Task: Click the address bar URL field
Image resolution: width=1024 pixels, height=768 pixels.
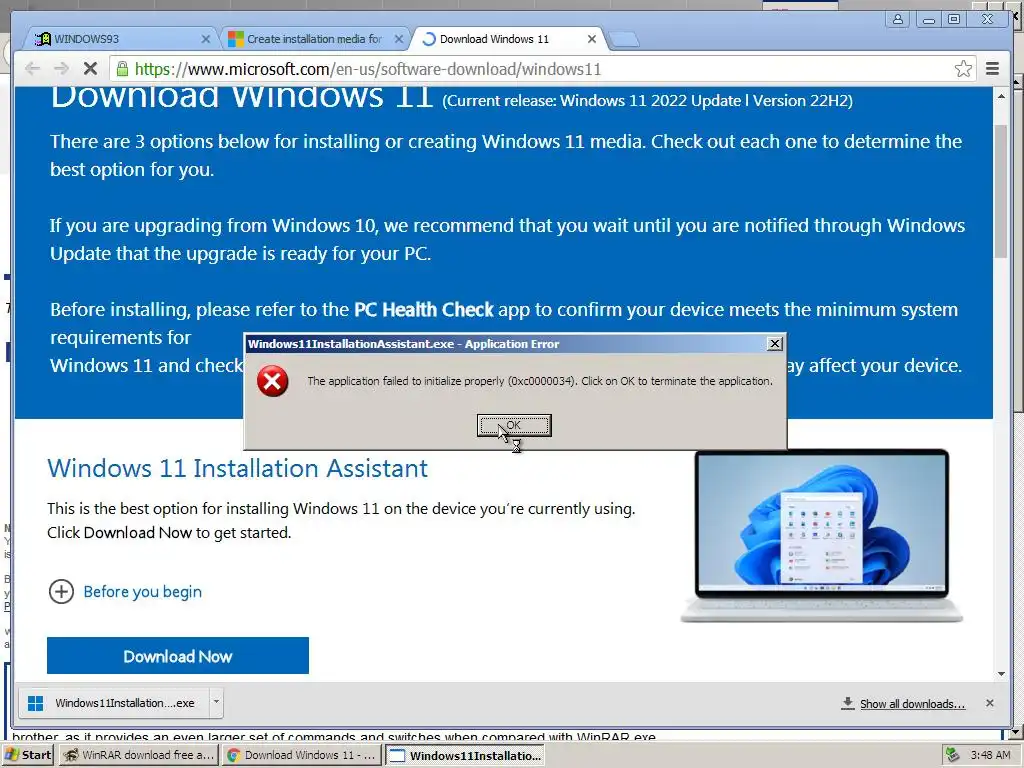Action: coord(542,69)
